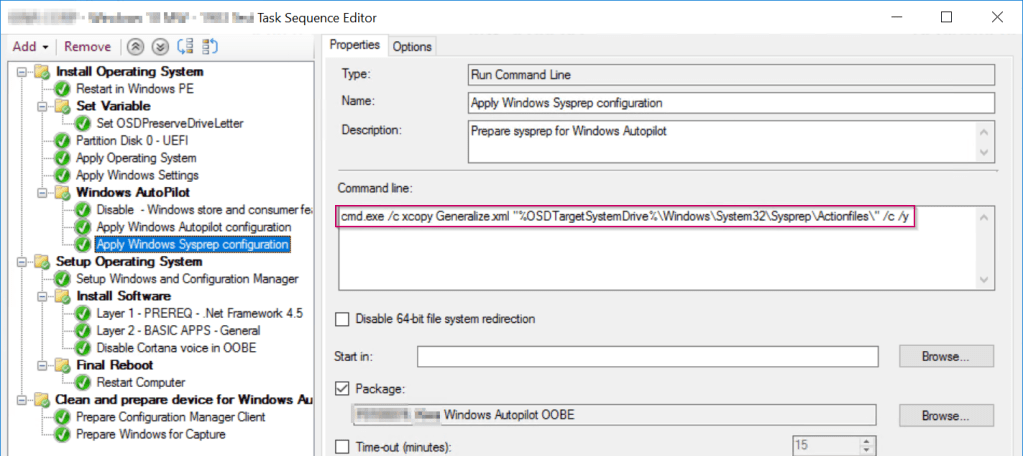This screenshot has width=1023, height=456.
Task: Switch to the Options tab
Action: point(411,46)
